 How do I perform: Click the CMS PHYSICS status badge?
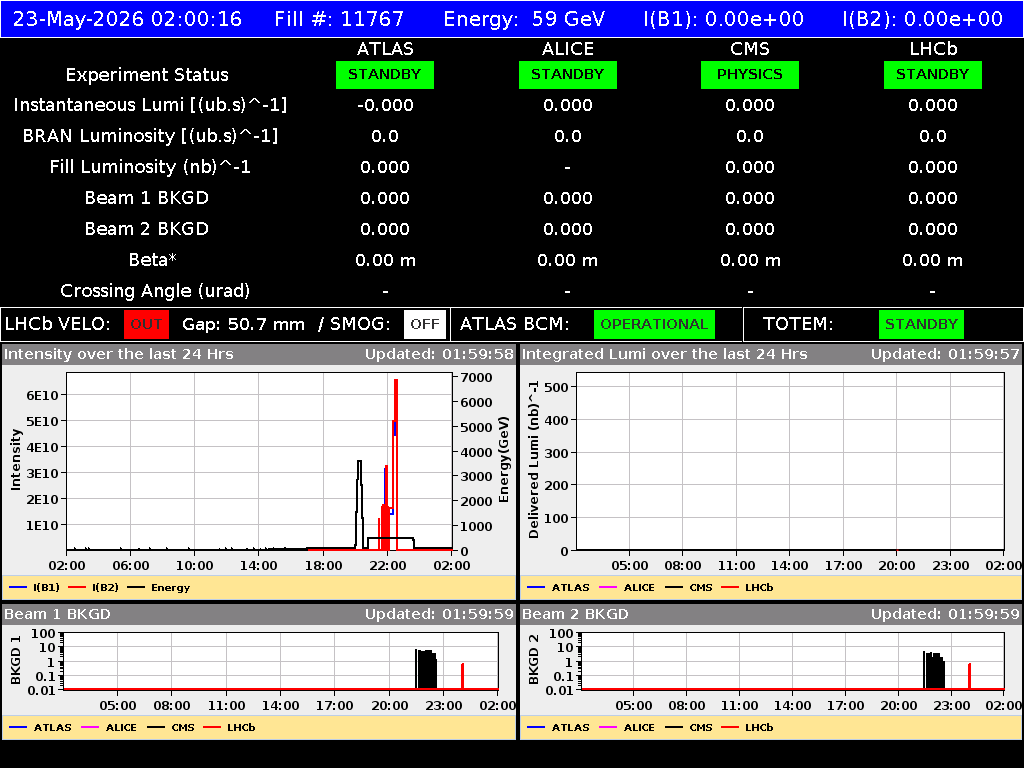pyautogui.click(x=750, y=74)
